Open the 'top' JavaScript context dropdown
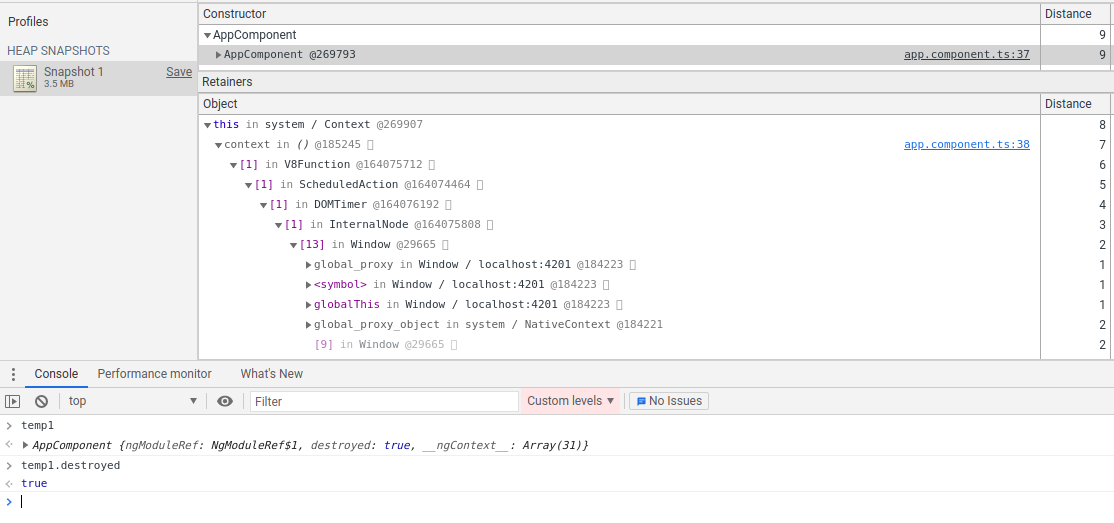 tap(133, 401)
